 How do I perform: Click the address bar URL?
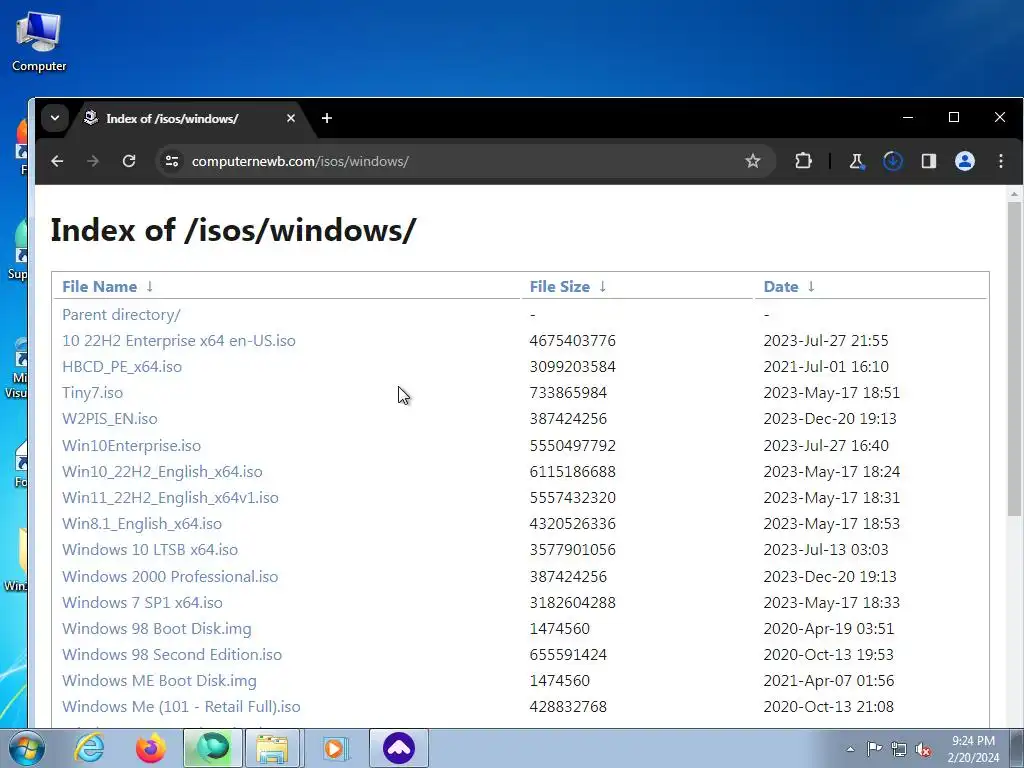coord(300,161)
